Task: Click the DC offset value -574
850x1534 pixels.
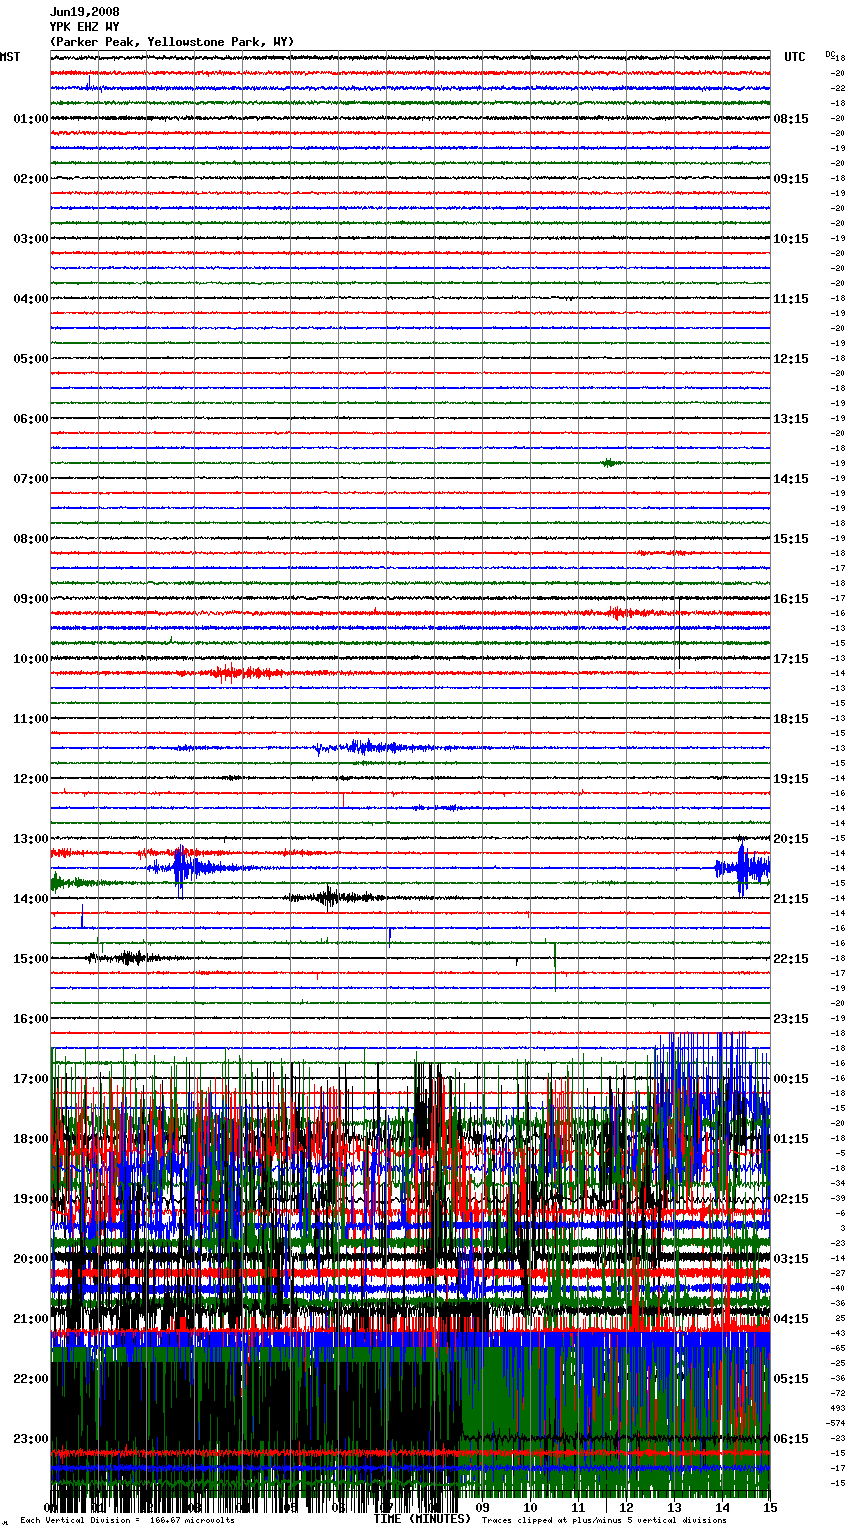Action: (836, 1423)
